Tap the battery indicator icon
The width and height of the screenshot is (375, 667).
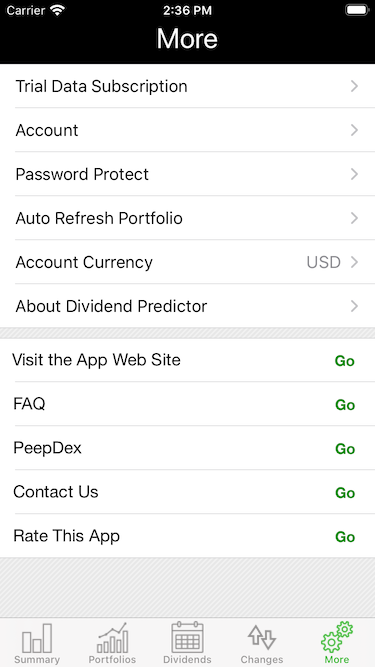[357, 10]
